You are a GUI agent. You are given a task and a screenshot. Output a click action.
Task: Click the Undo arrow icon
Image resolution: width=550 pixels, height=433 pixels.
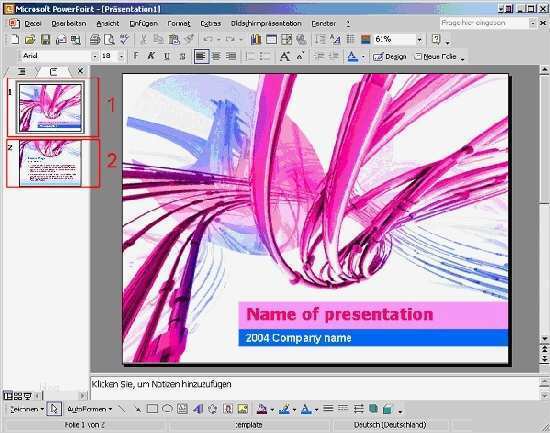(208, 39)
